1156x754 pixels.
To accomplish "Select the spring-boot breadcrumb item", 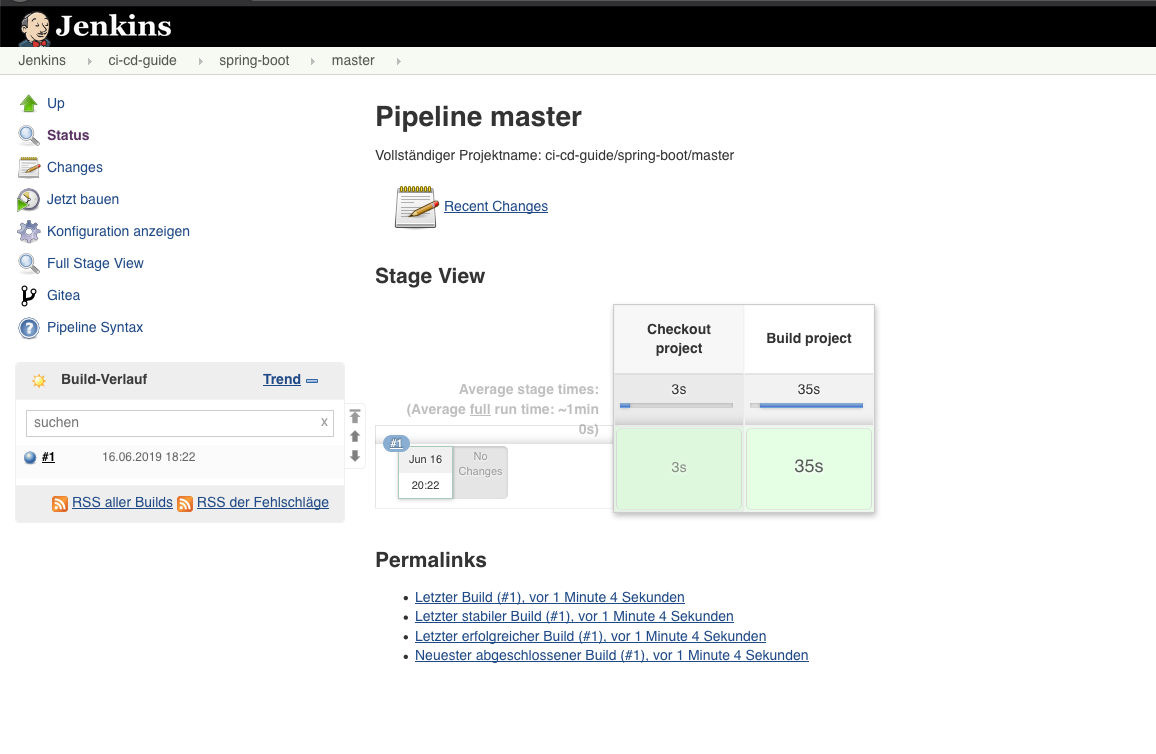I will pyautogui.click(x=254, y=60).
